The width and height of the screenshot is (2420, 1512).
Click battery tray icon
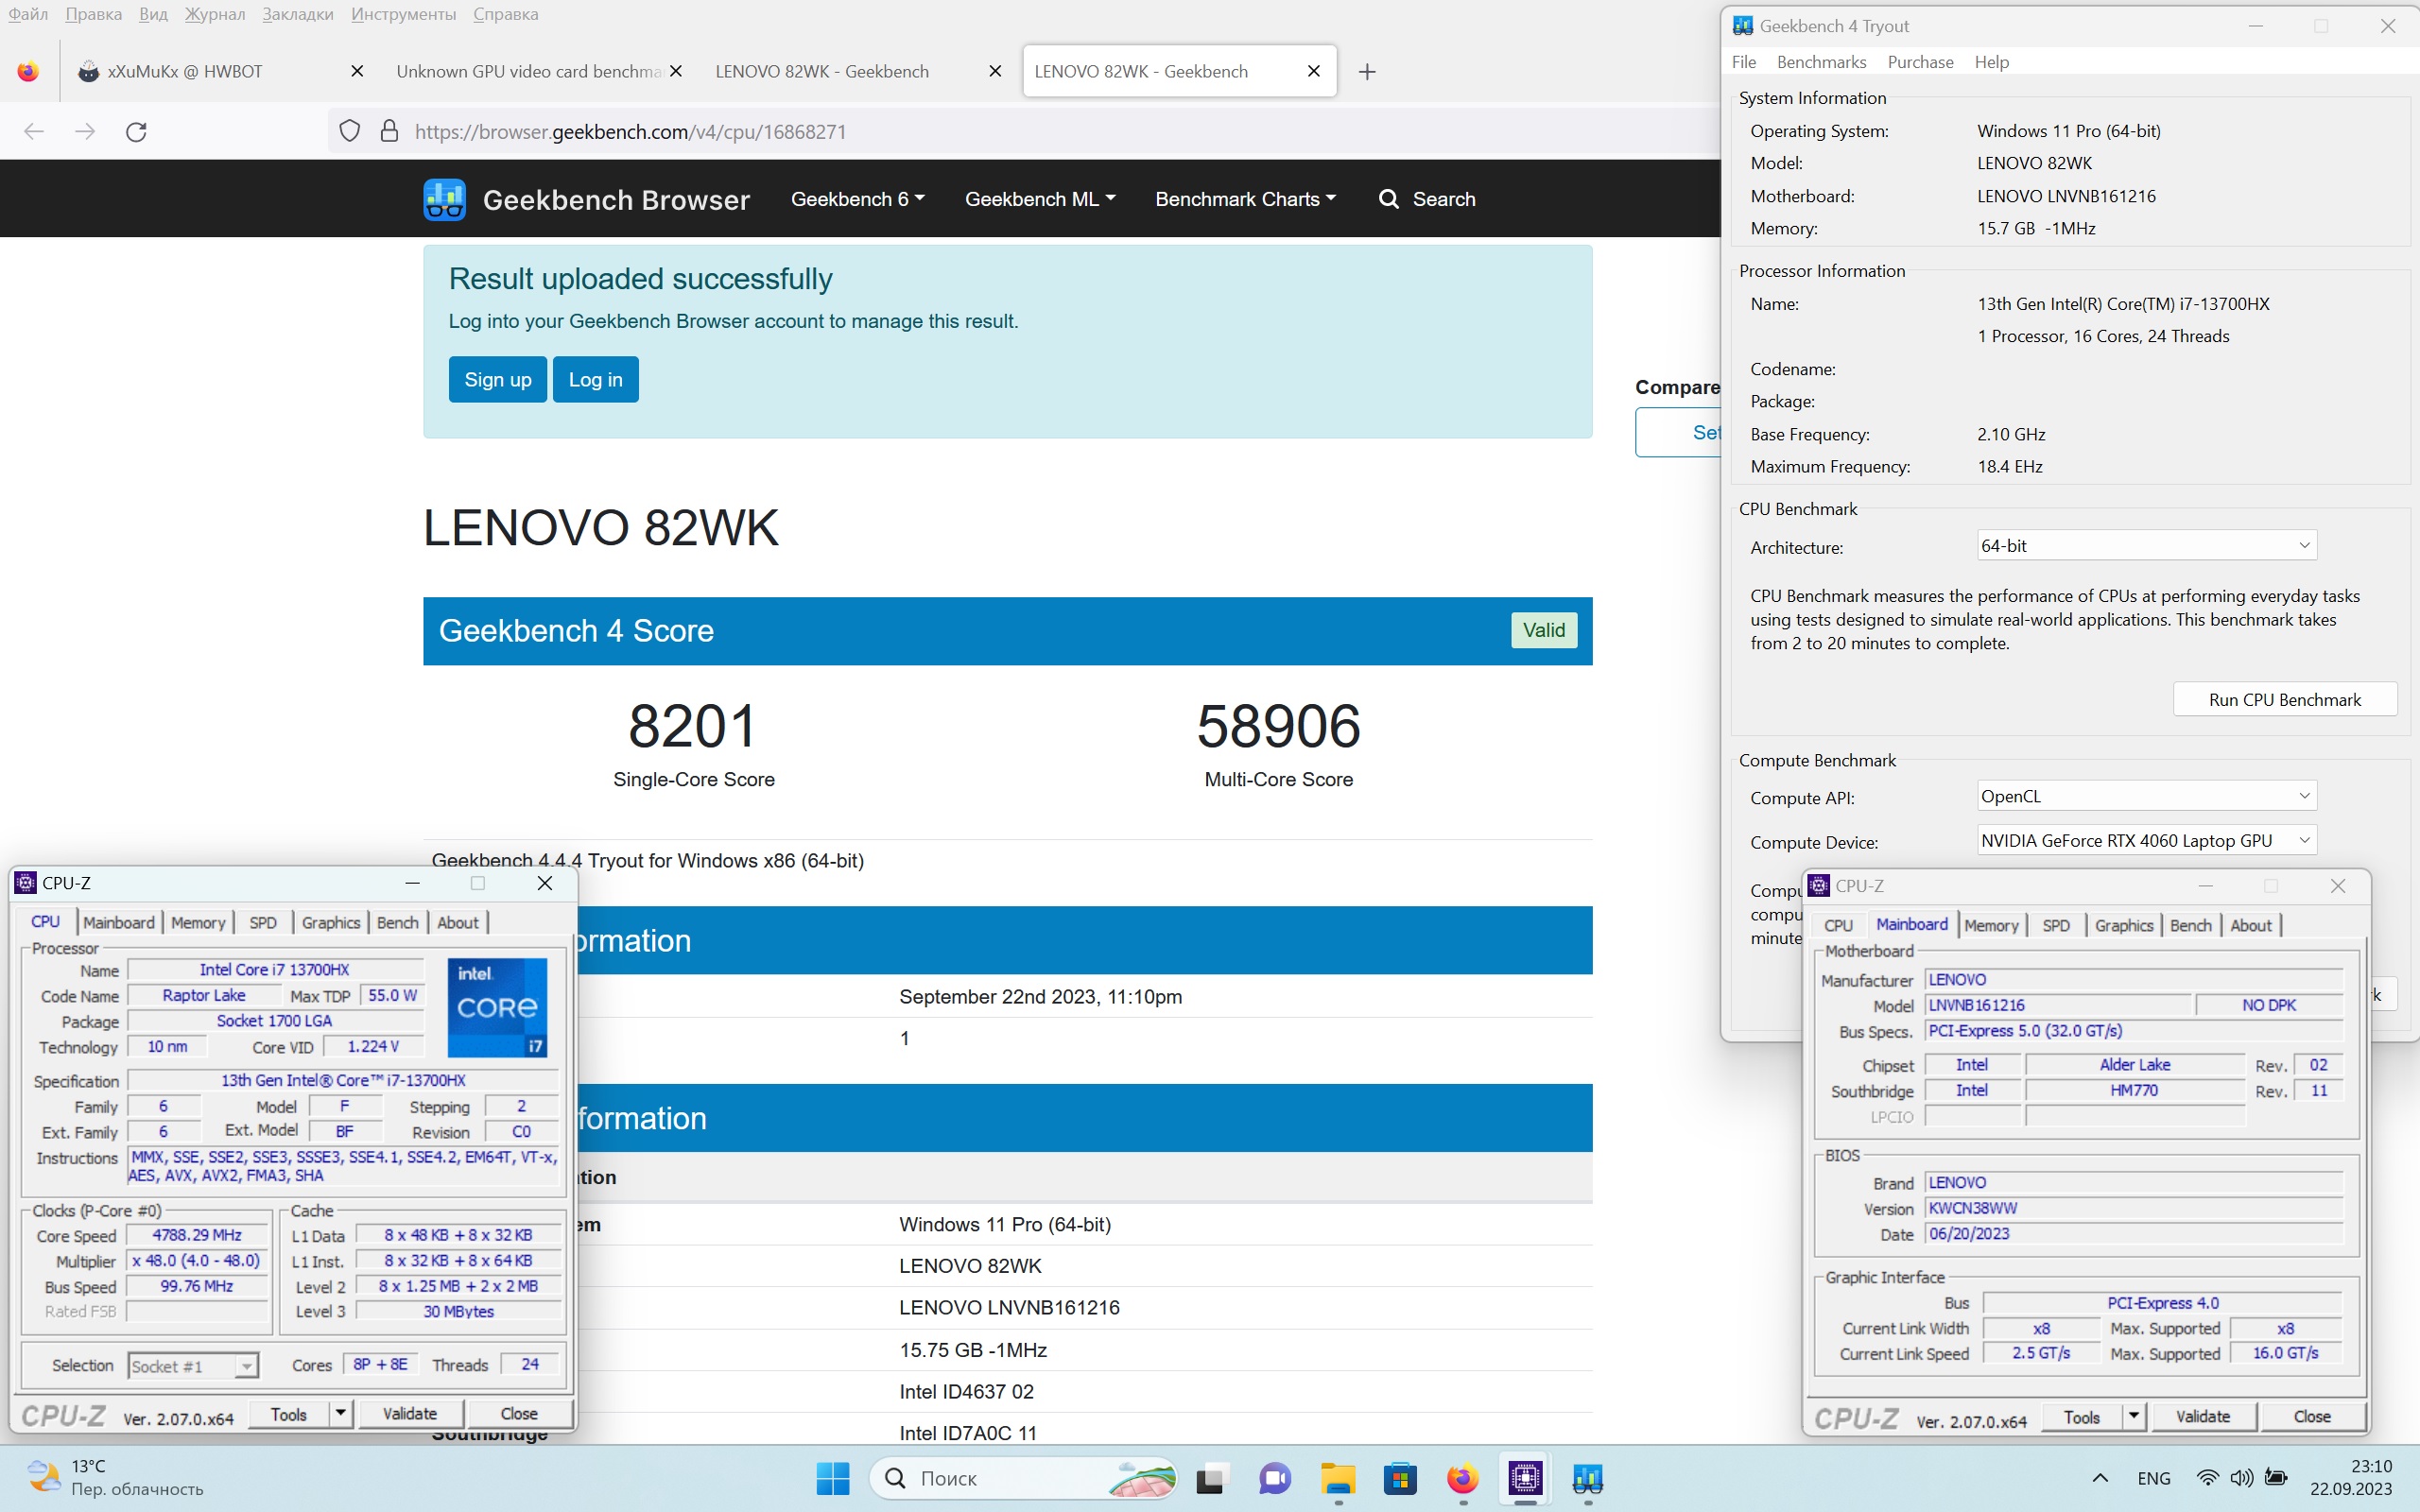(x=2276, y=1478)
